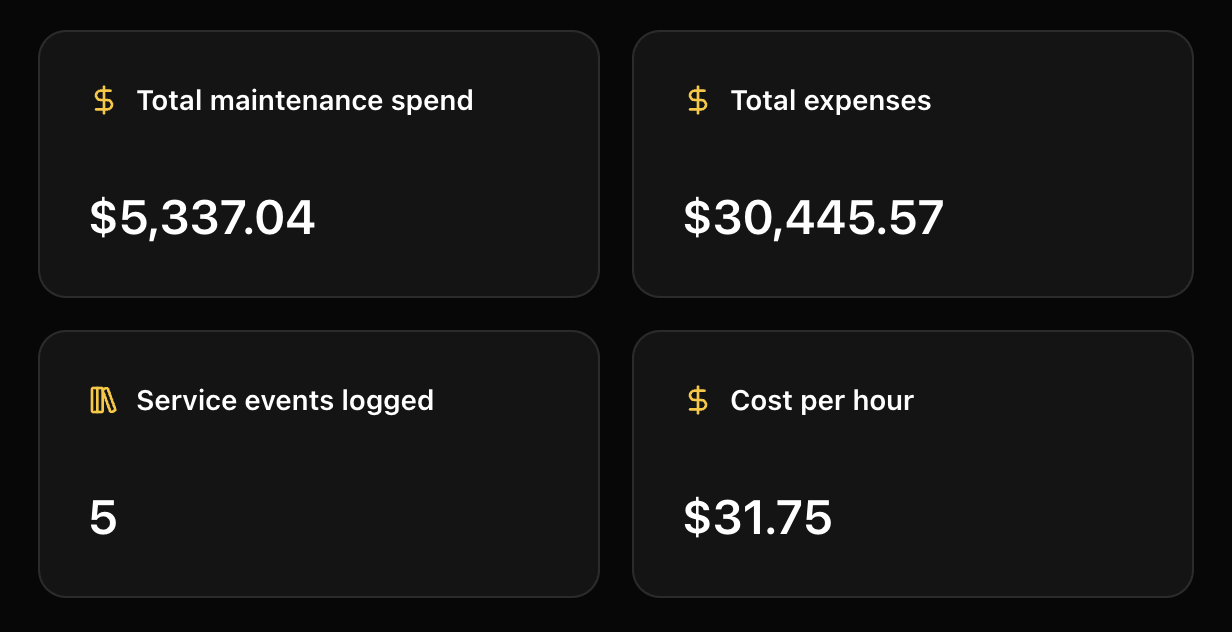Screen dimensions: 1232x632
Task: Click the $30,445.57 total expenses value
Action: point(814,217)
